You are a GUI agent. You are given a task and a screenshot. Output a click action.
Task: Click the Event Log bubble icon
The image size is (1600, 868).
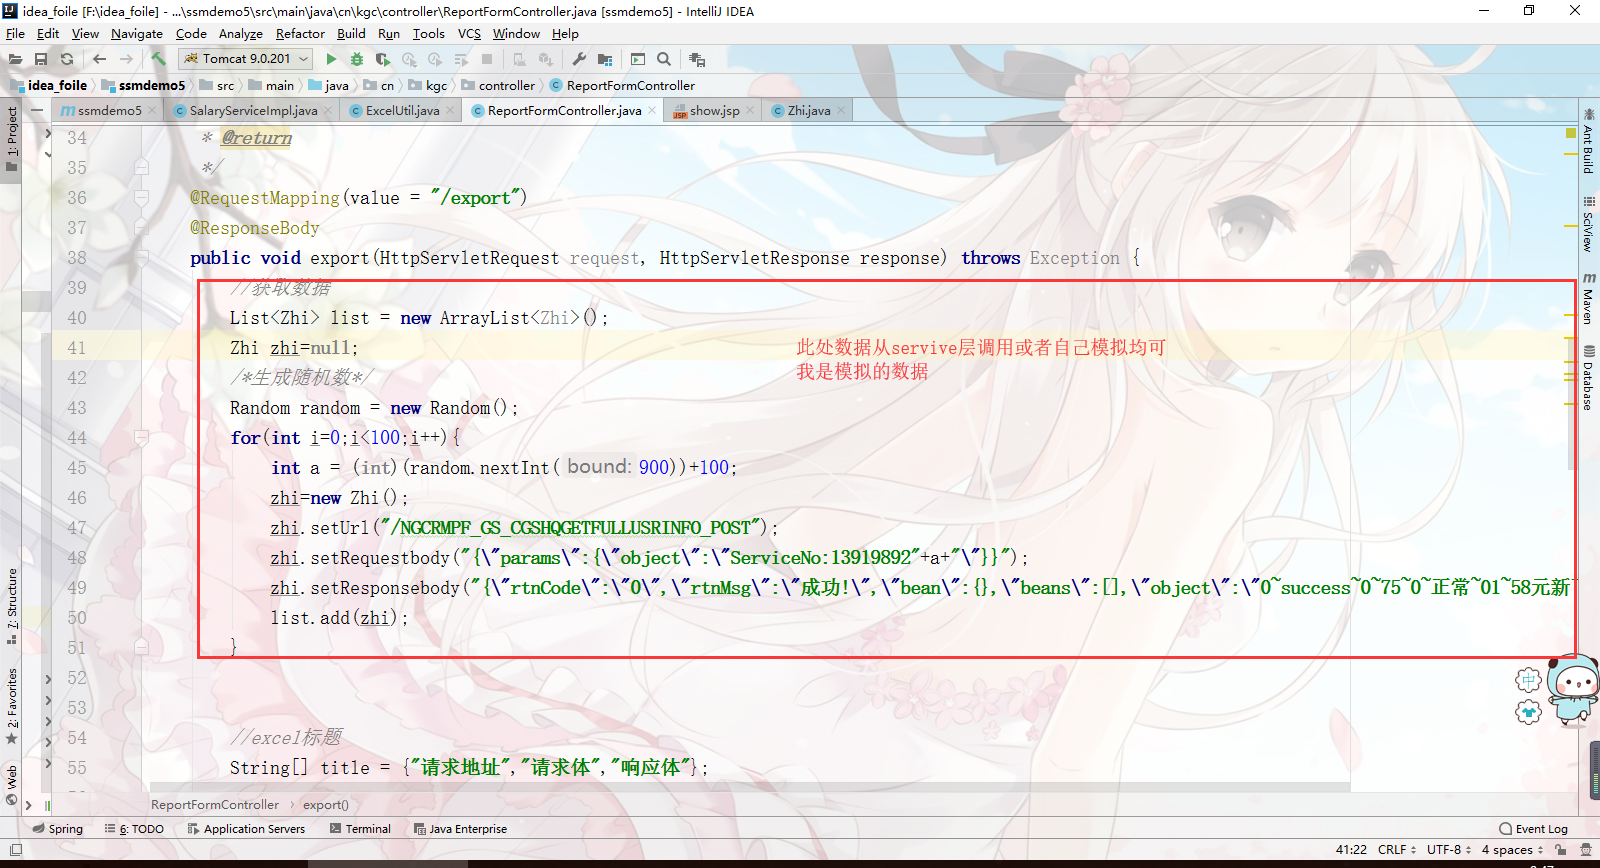point(1506,829)
